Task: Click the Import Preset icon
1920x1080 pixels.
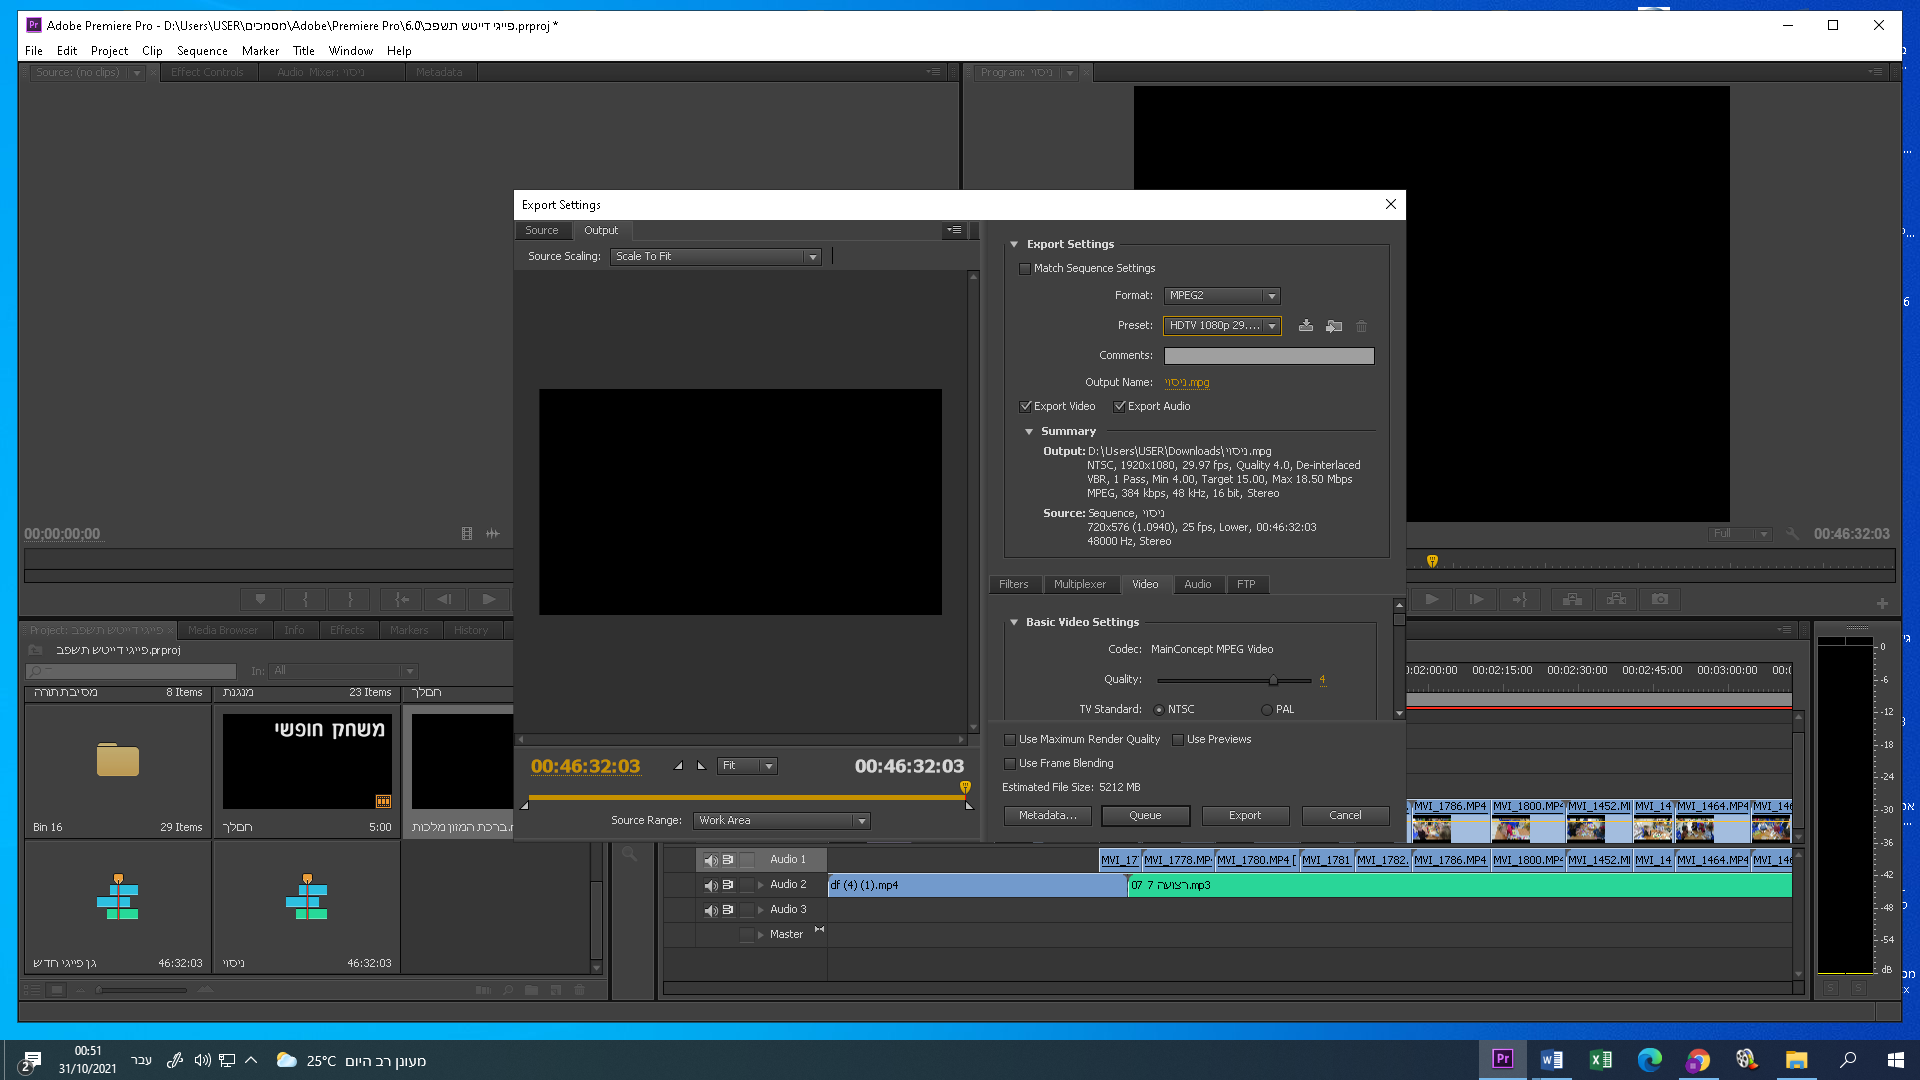Action: point(1334,326)
